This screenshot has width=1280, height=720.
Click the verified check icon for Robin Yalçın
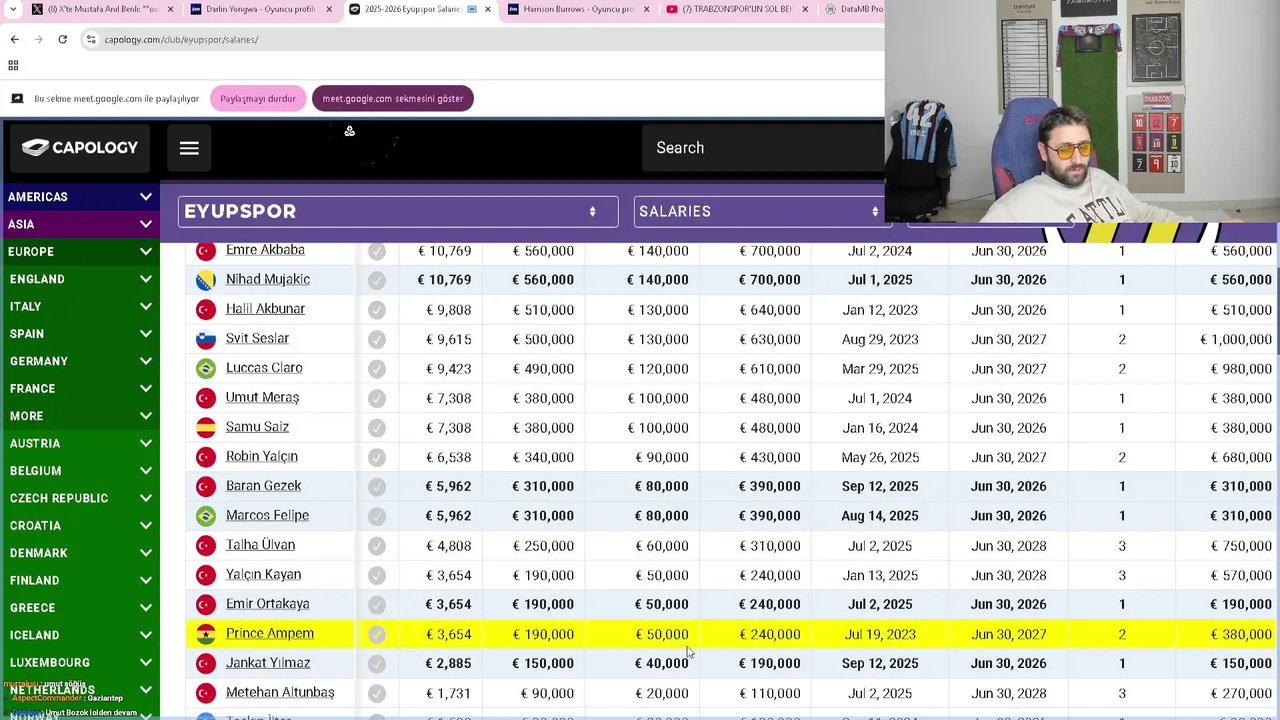coord(377,457)
